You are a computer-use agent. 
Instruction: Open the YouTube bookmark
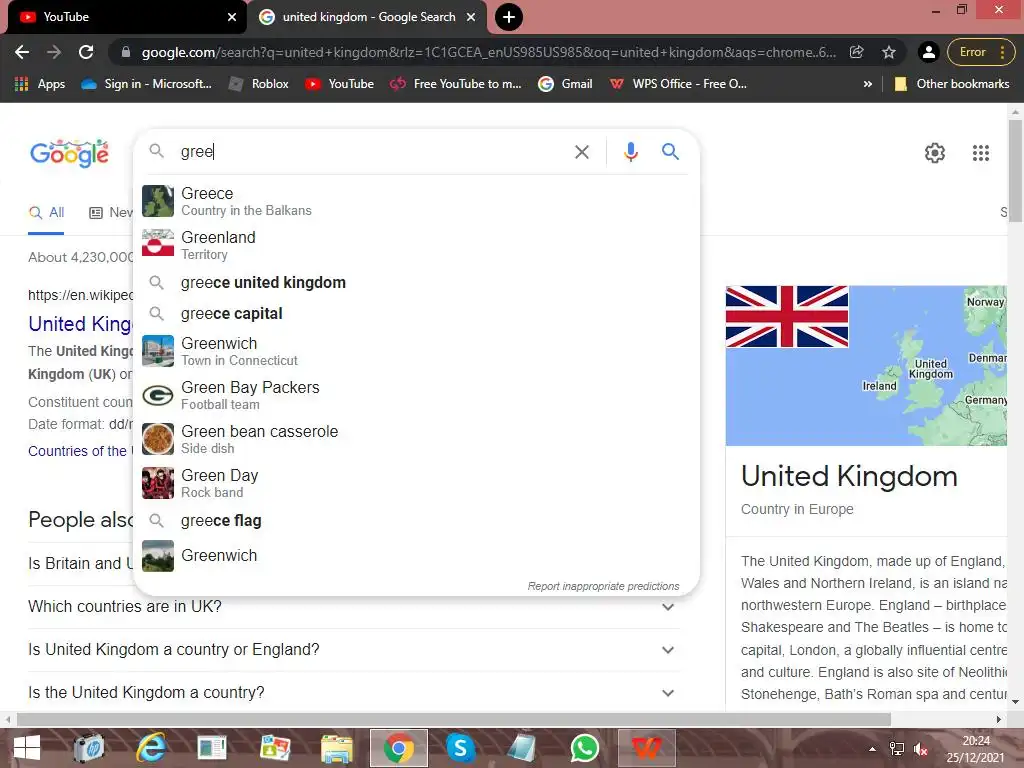[340, 84]
